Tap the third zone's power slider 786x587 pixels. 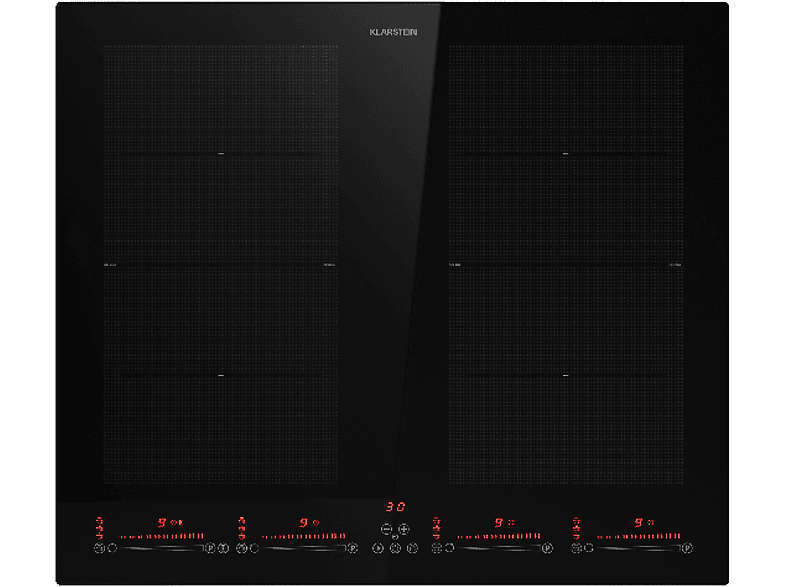point(499,548)
